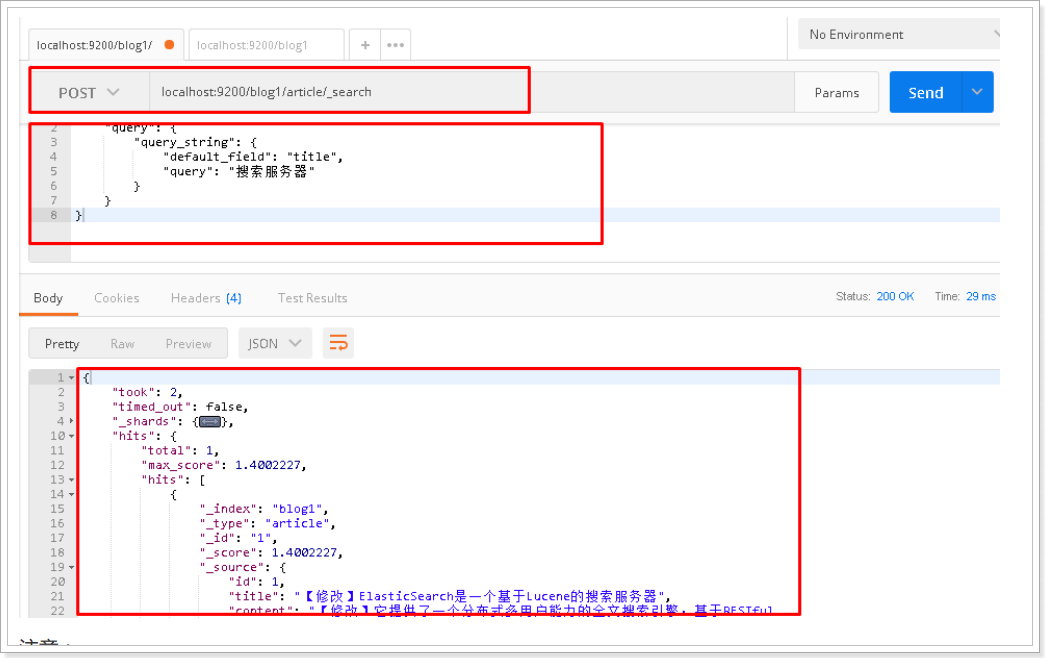Open the Send button dropdown arrow
Viewport: 1045px width, 658px height.
pyautogui.click(x=977, y=92)
